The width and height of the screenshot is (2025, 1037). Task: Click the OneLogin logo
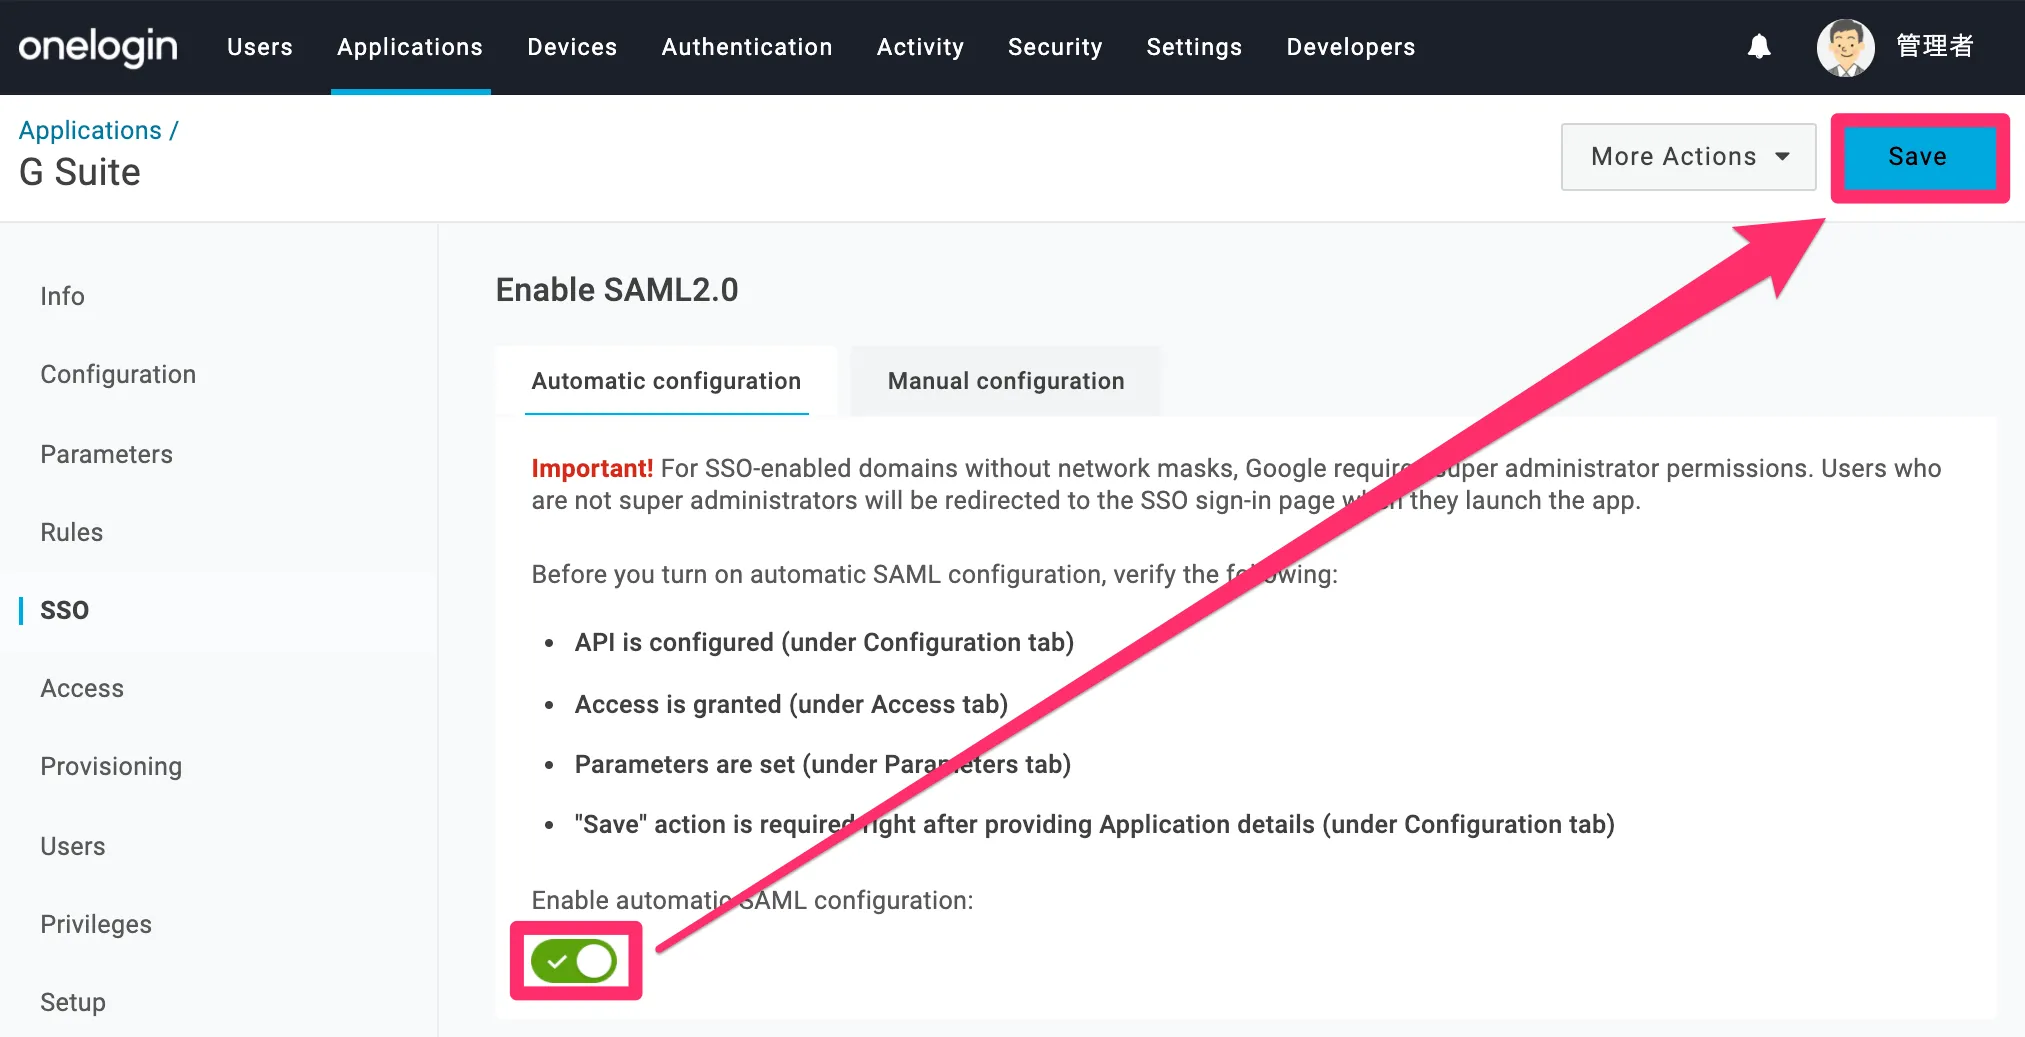98,47
